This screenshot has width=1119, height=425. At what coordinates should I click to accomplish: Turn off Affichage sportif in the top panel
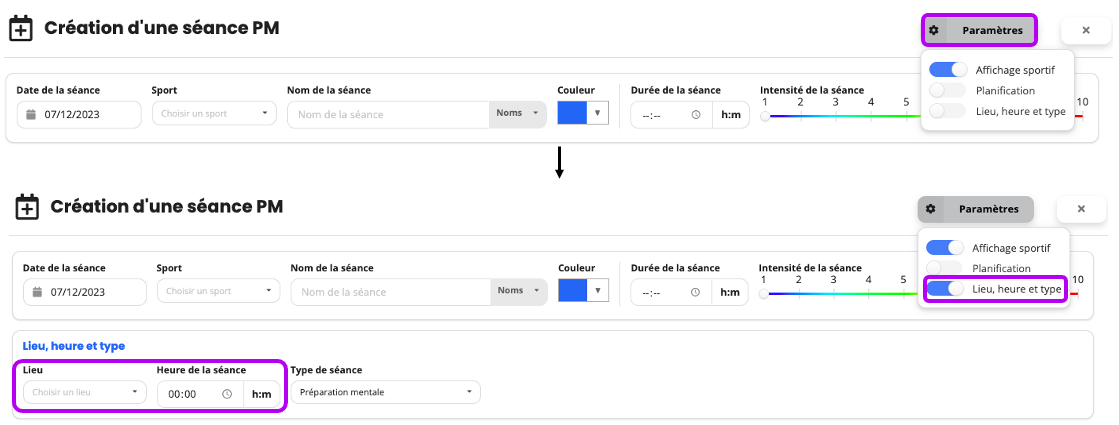point(948,70)
